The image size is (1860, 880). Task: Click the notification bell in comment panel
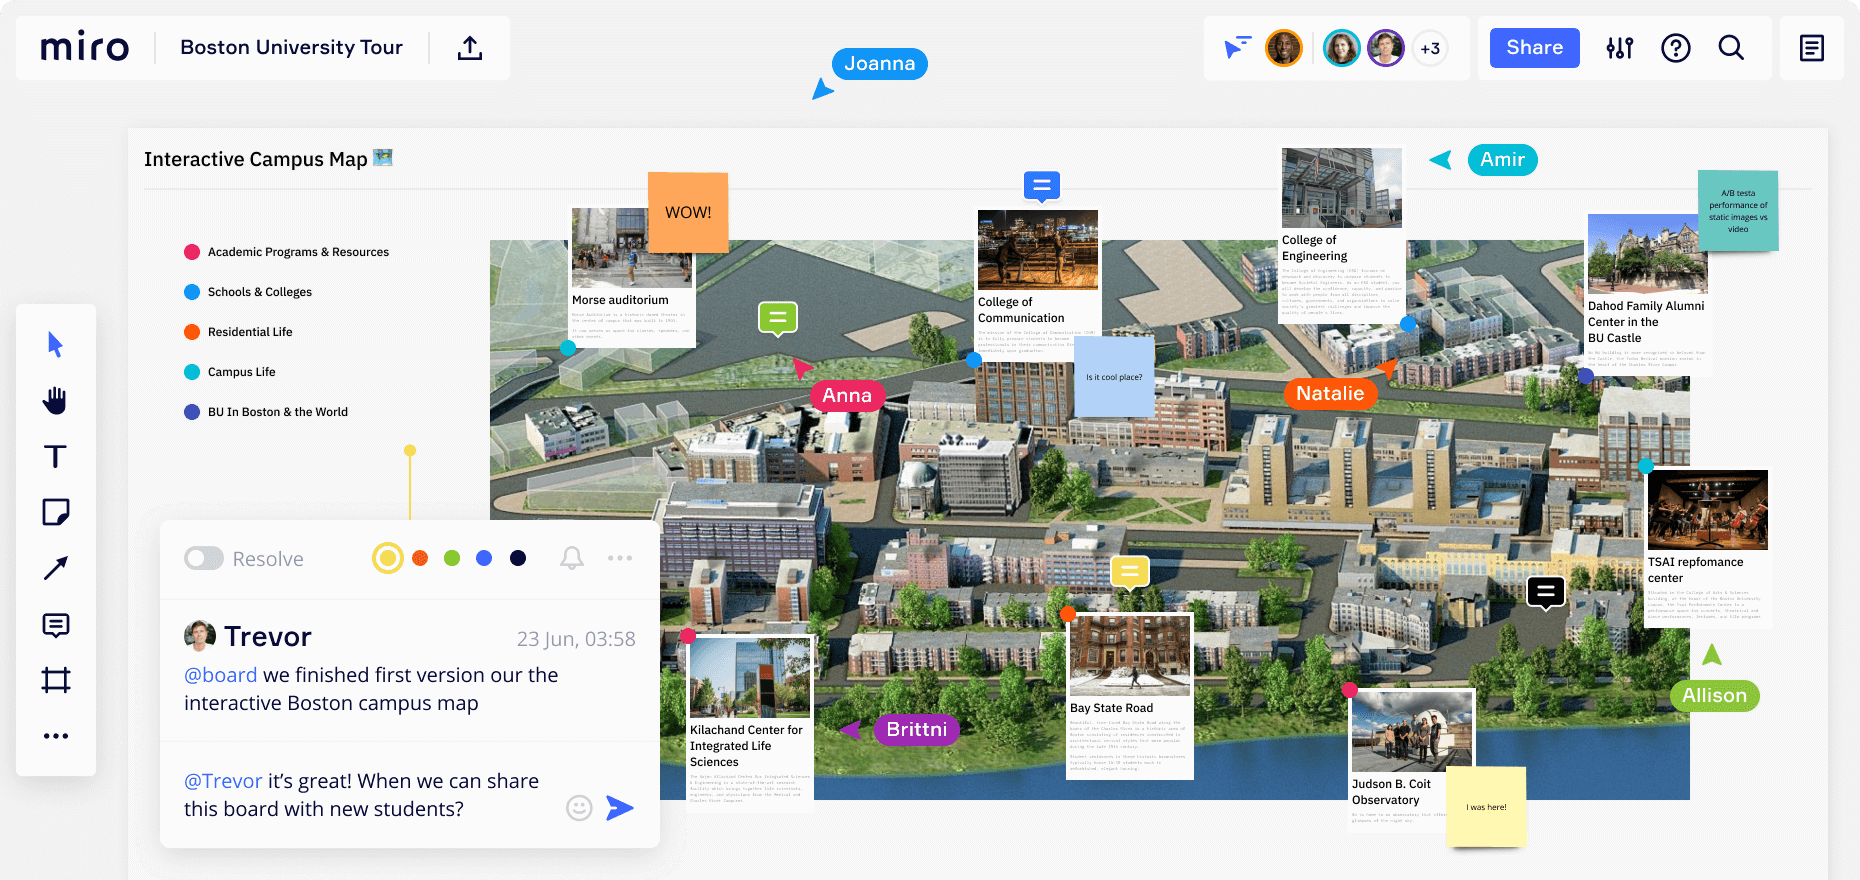click(572, 558)
